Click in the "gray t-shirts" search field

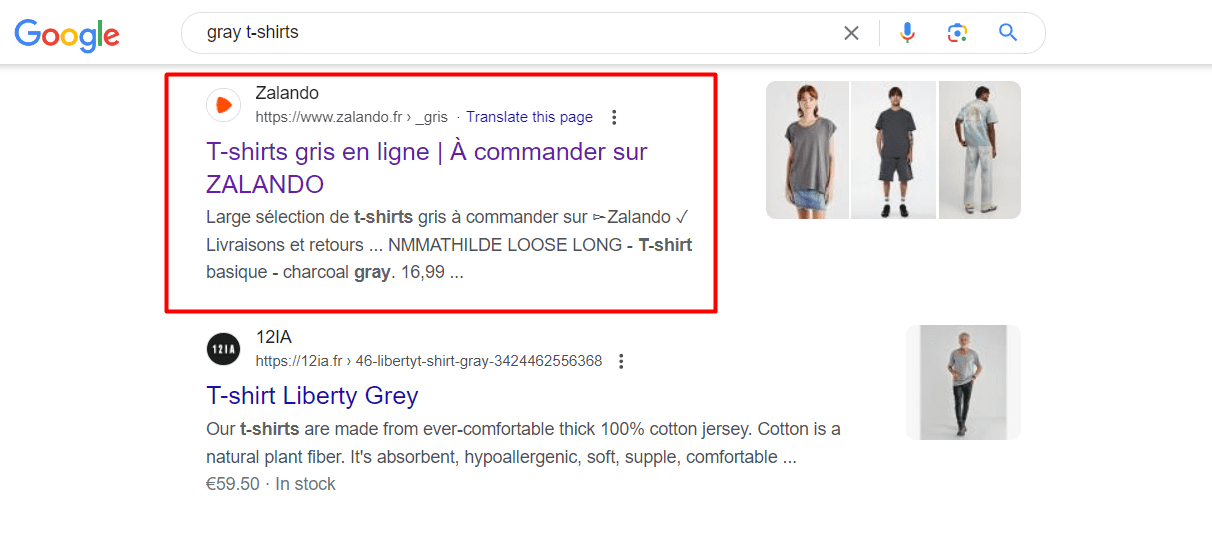[500, 33]
